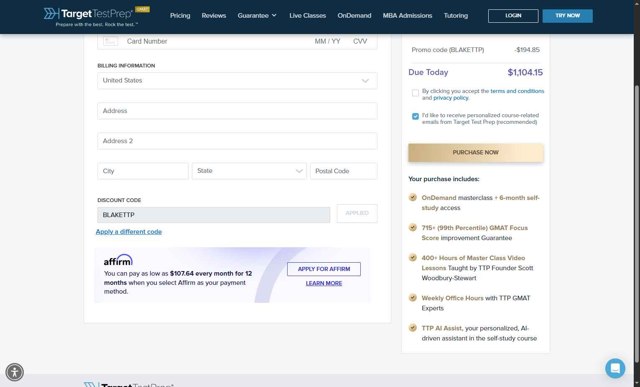Go to Live Classes page

point(307,16)
